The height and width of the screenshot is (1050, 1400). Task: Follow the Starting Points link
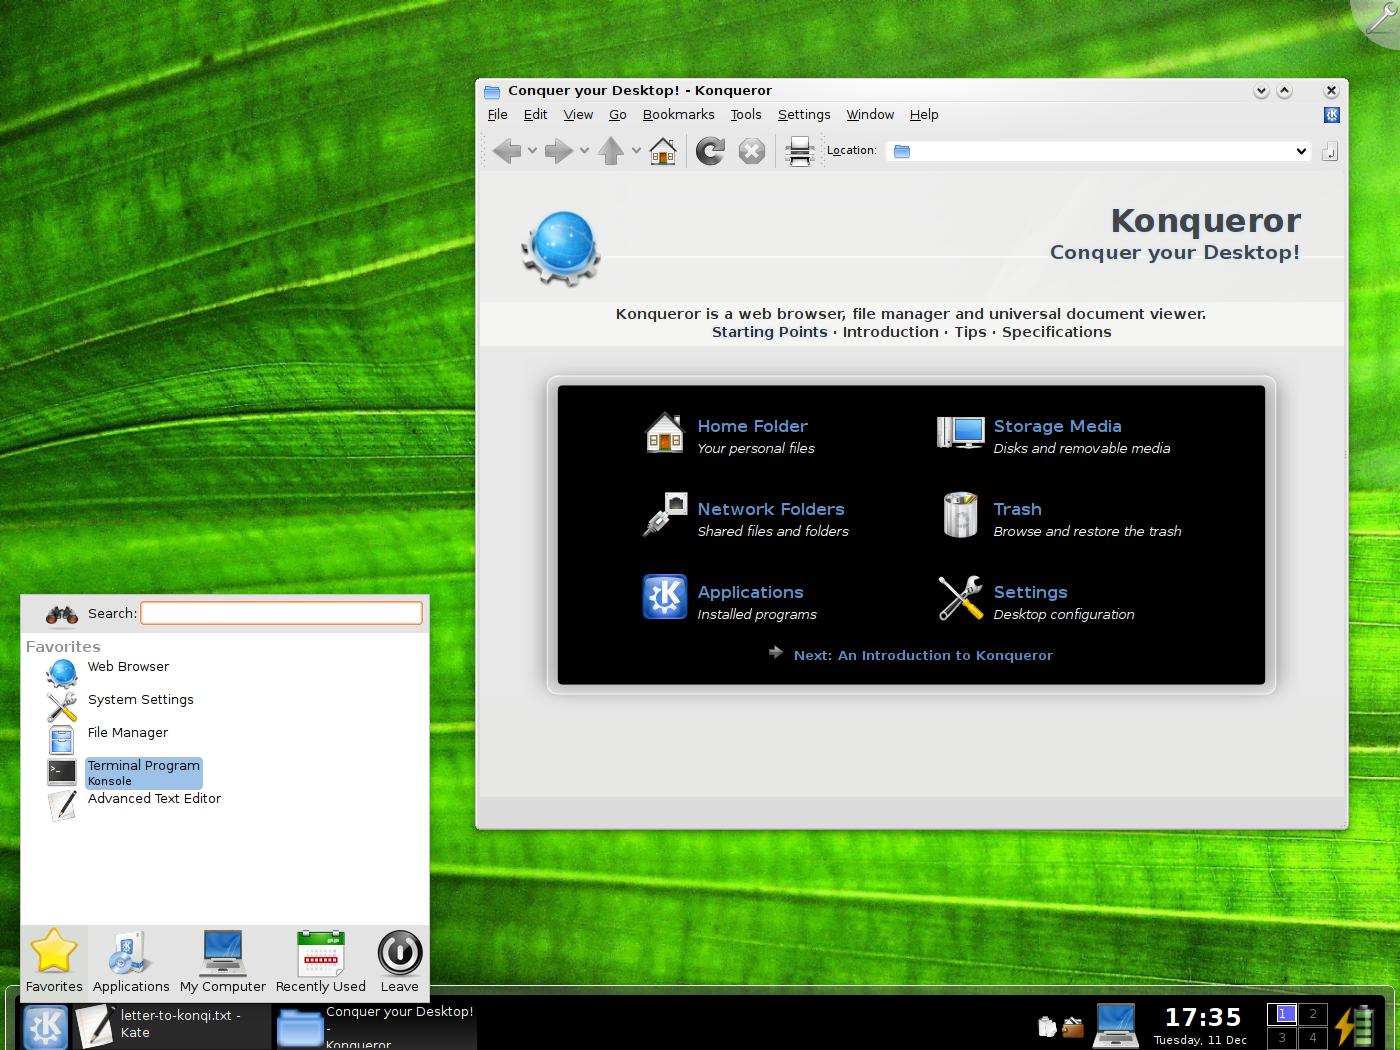pos(769,332)
